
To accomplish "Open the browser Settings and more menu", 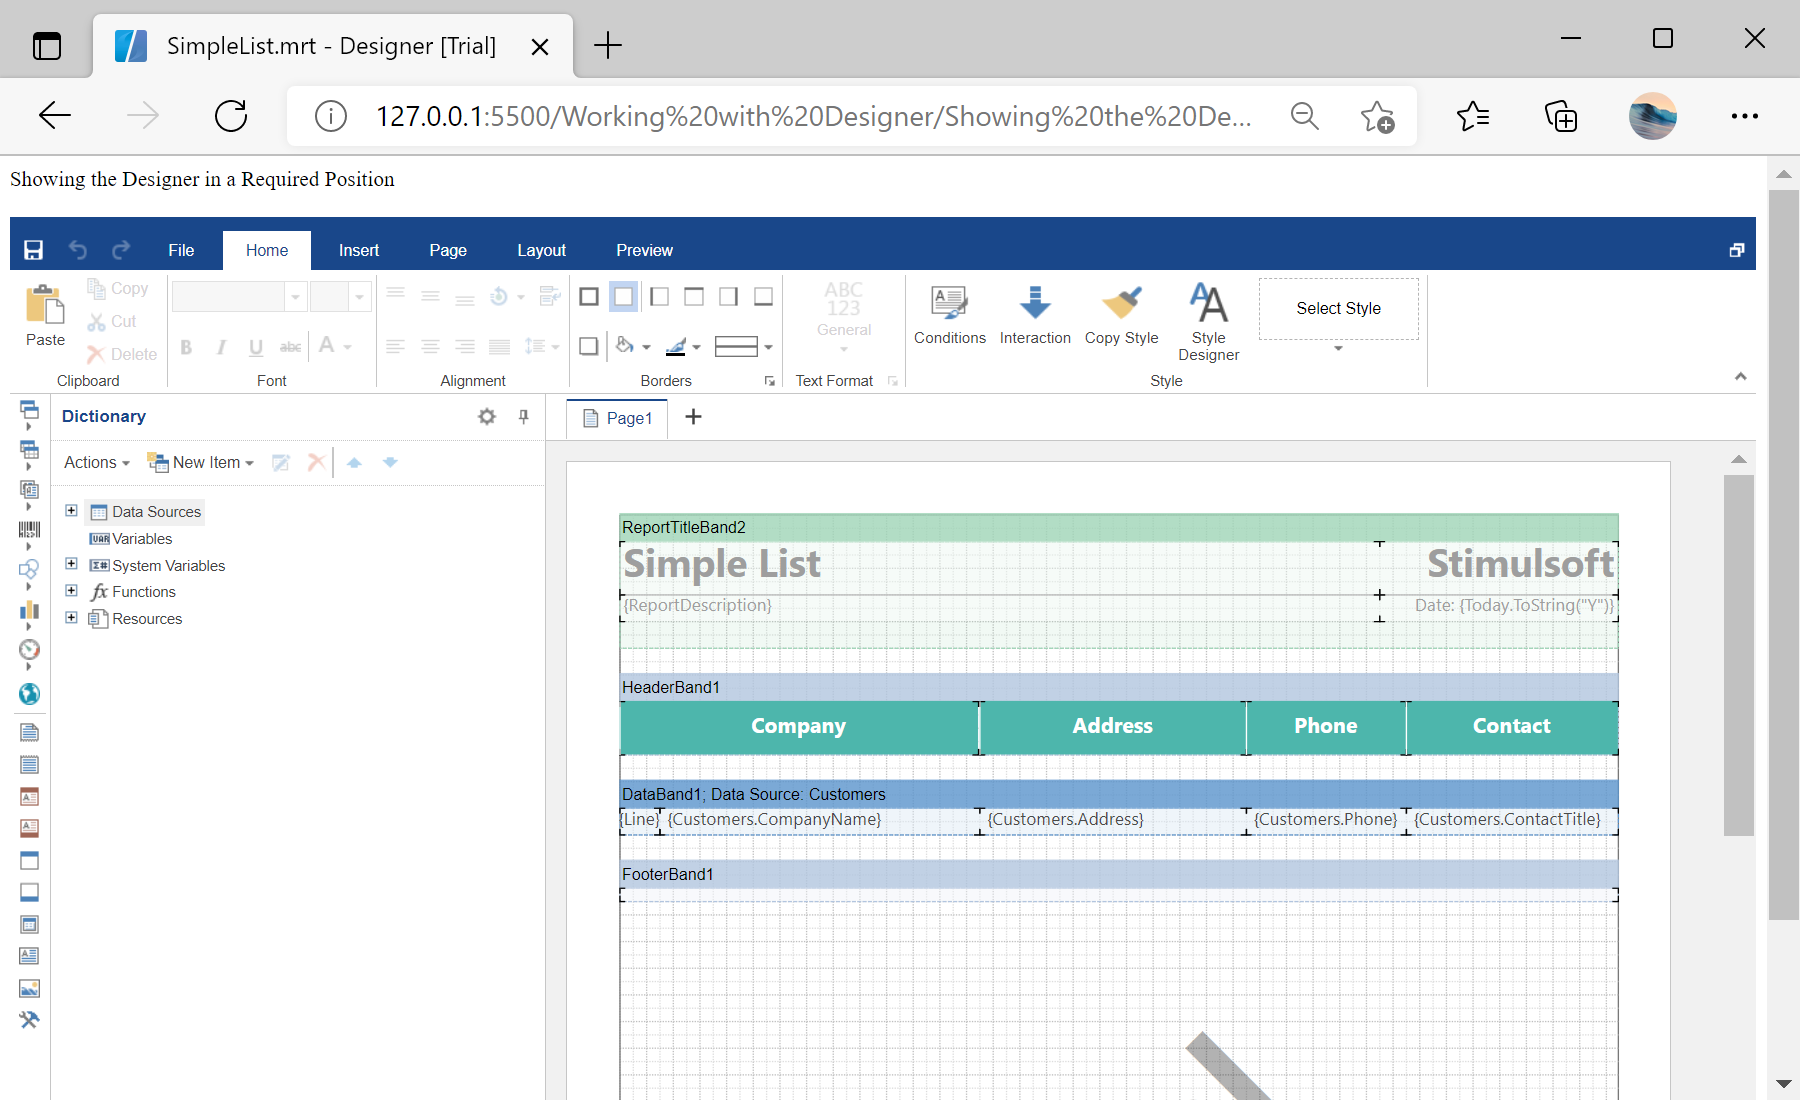I will 1744,116.
